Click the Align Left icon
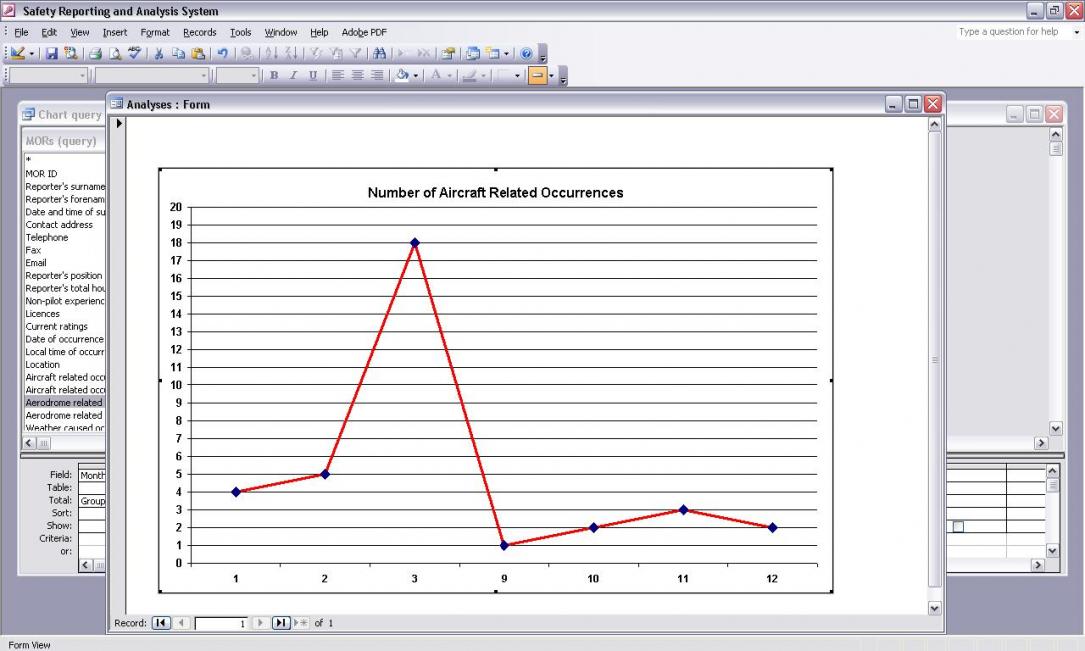The height and width of the screenshot is (651, 1085). tap(338, 75)
